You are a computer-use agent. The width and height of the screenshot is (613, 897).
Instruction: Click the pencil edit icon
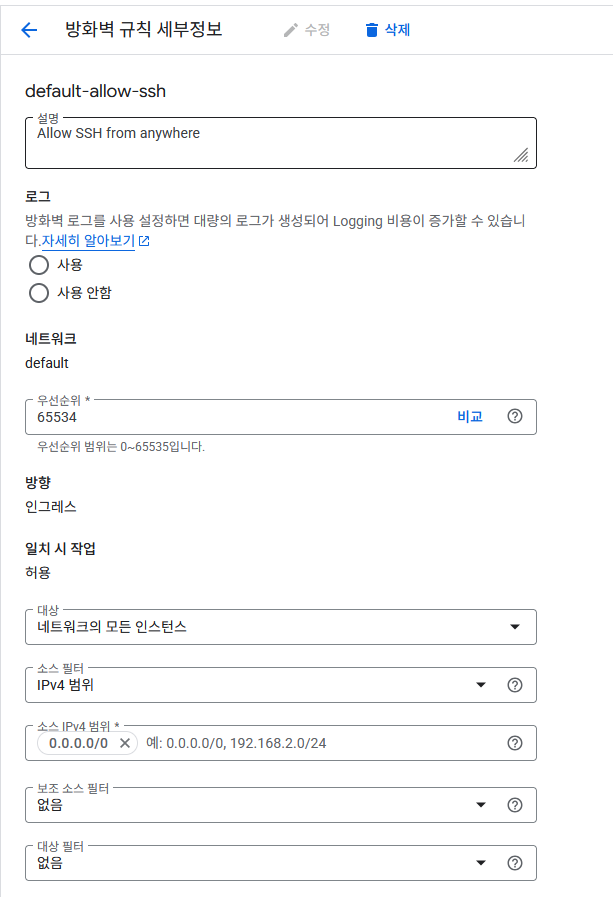[x=290, y=30]
